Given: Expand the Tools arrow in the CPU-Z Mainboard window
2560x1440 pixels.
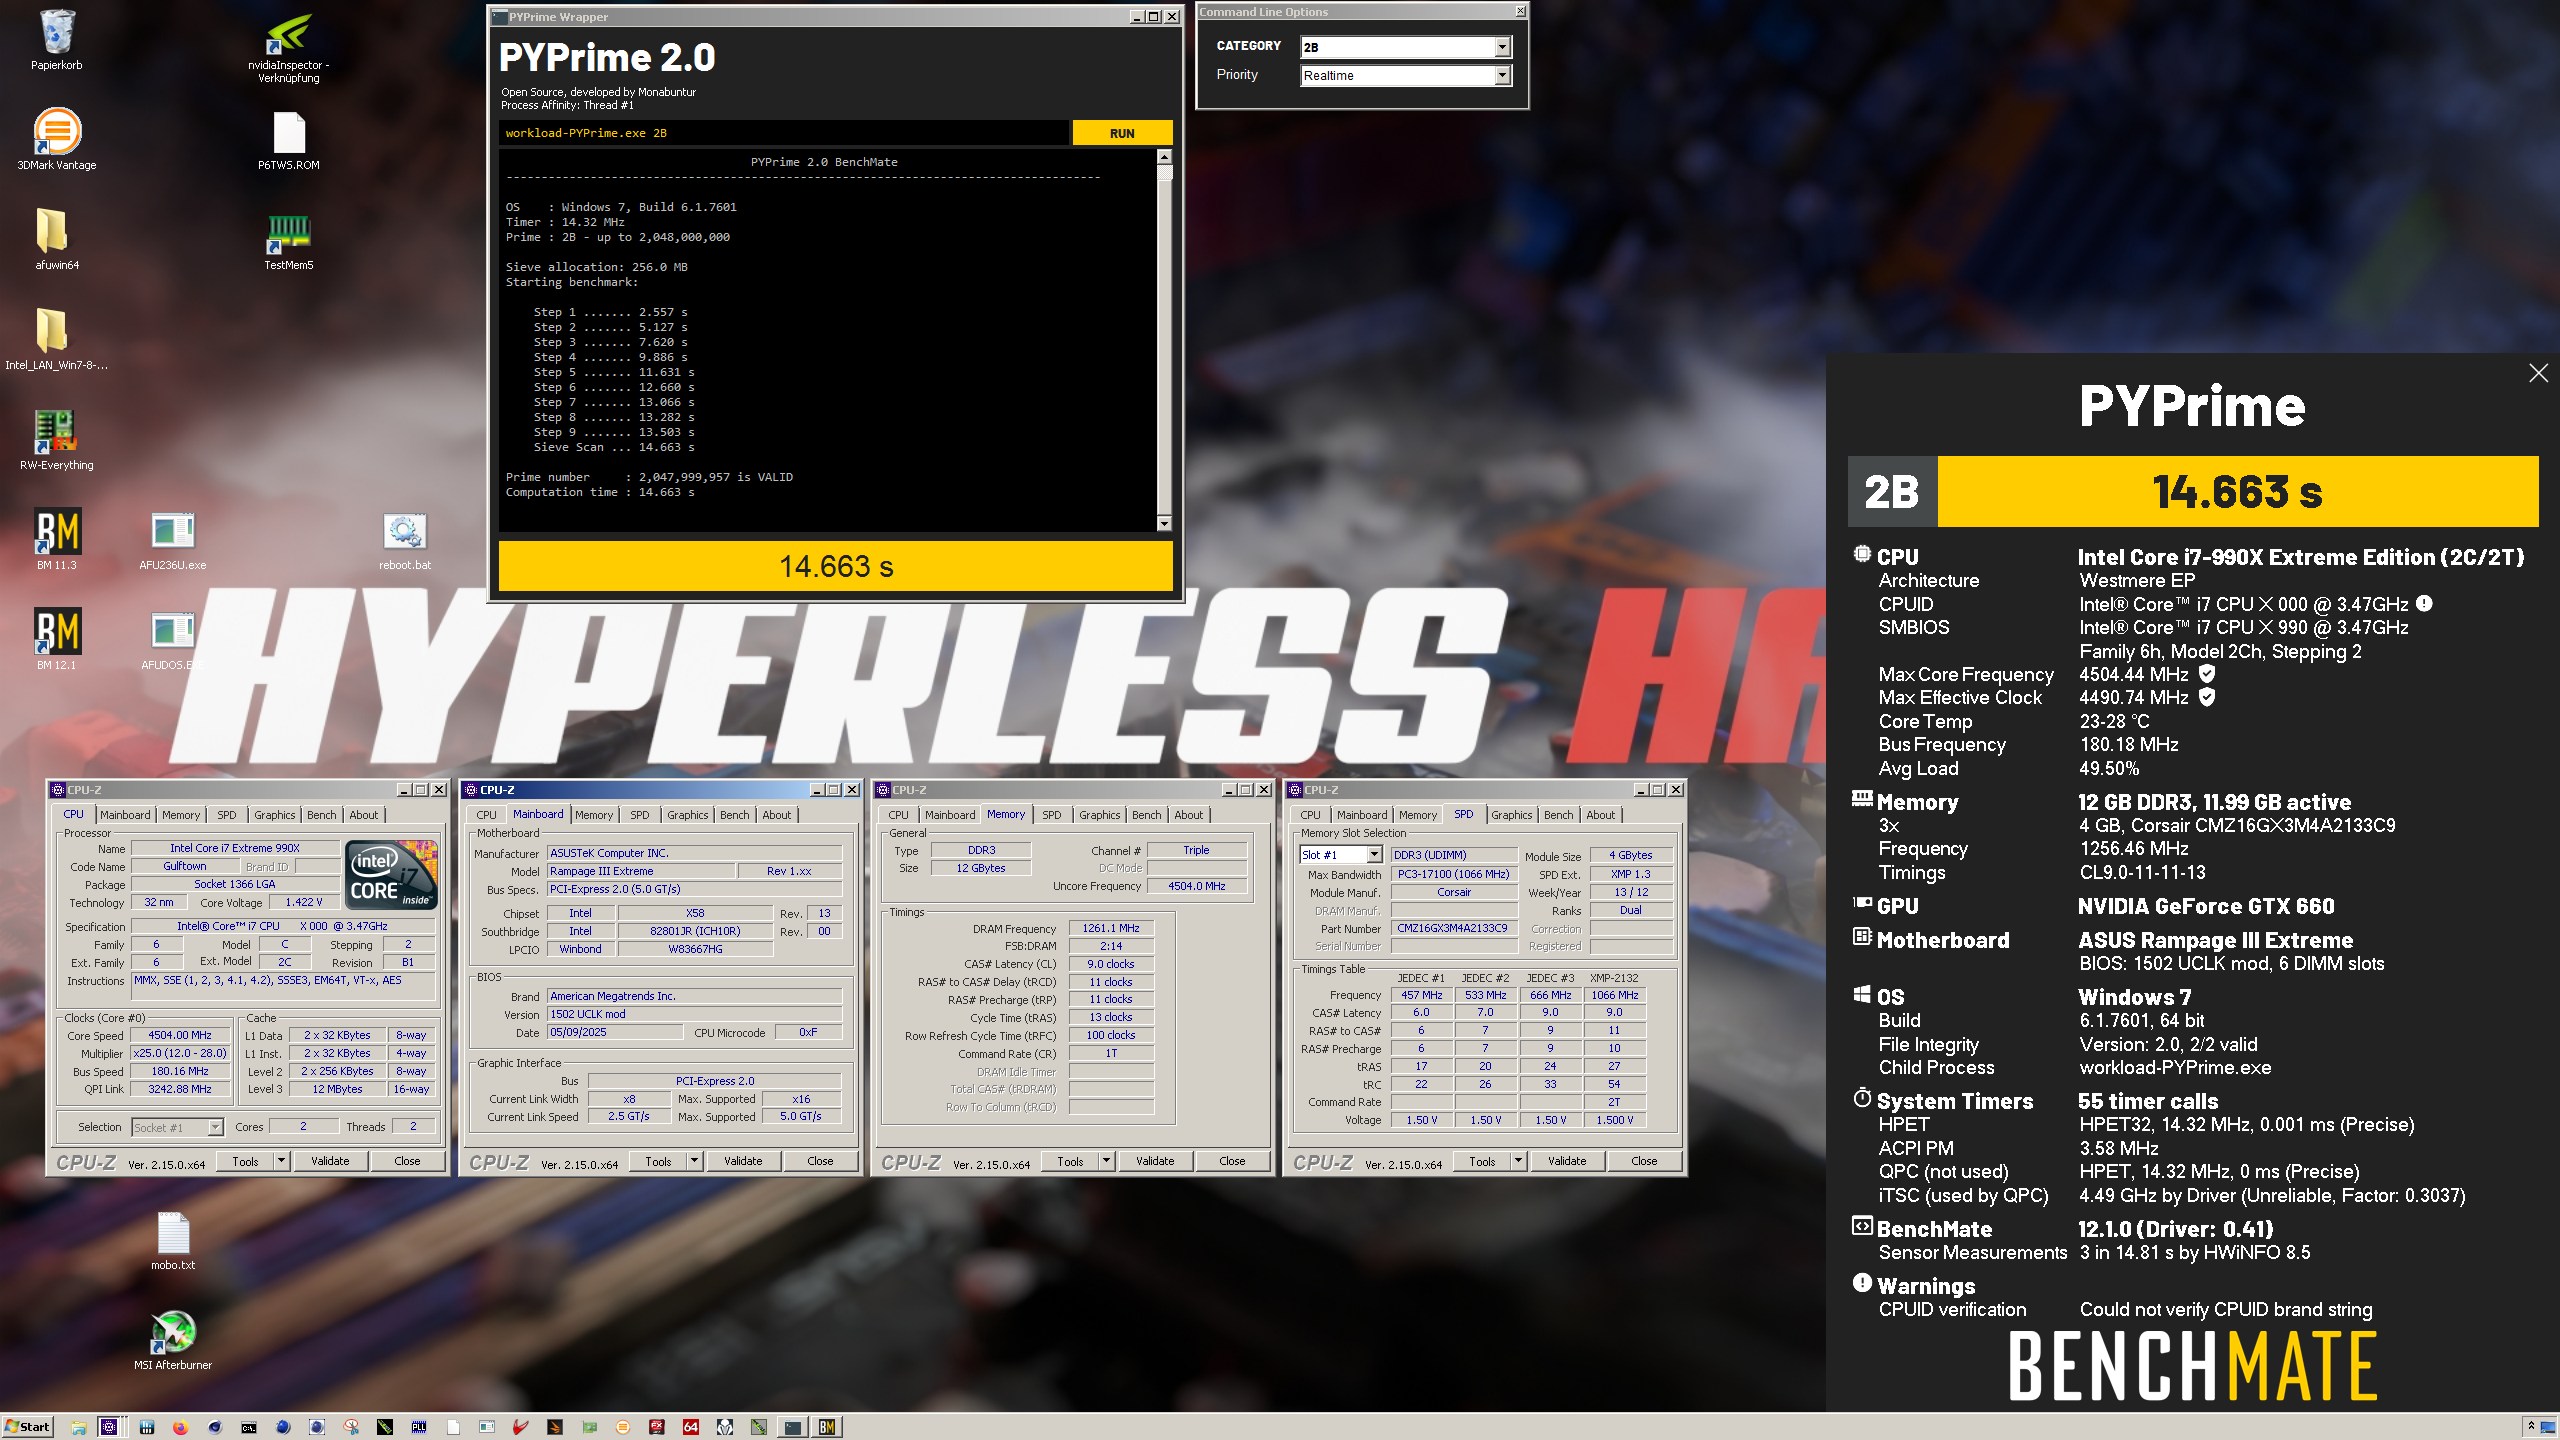Looking at the screenshot, I should [694, 1161].
